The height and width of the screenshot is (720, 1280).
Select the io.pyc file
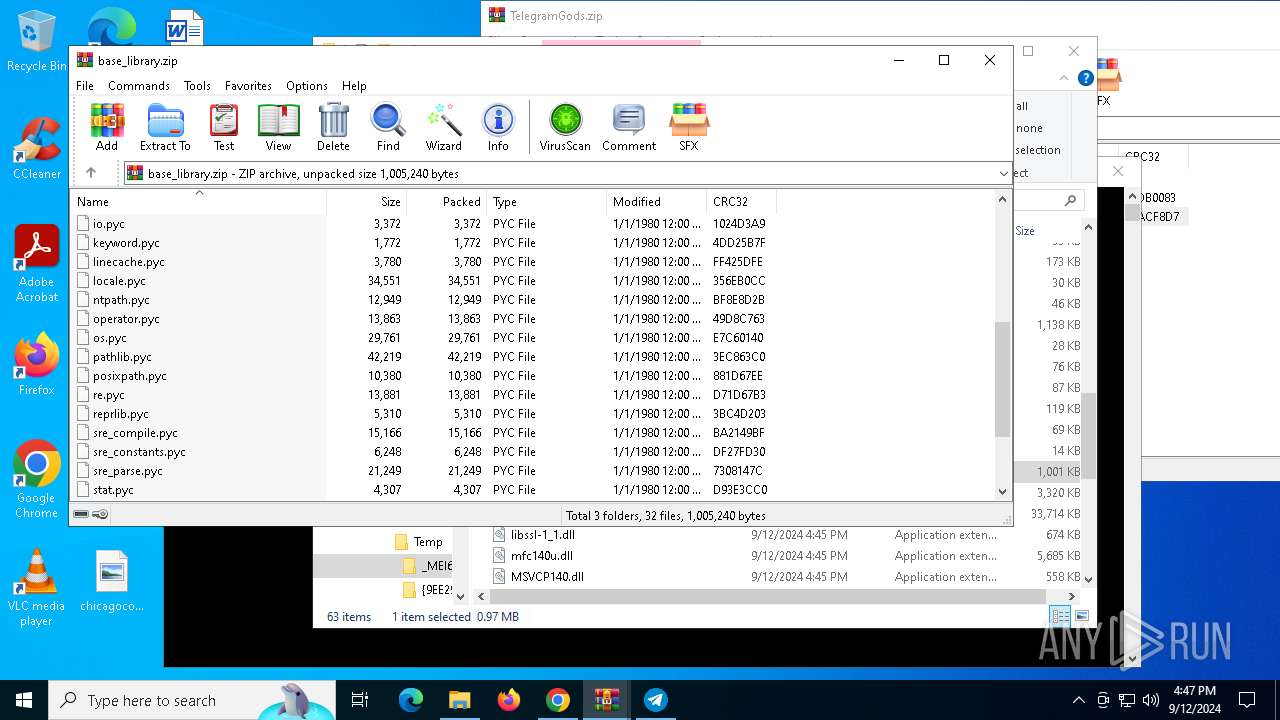coord(109,224)
